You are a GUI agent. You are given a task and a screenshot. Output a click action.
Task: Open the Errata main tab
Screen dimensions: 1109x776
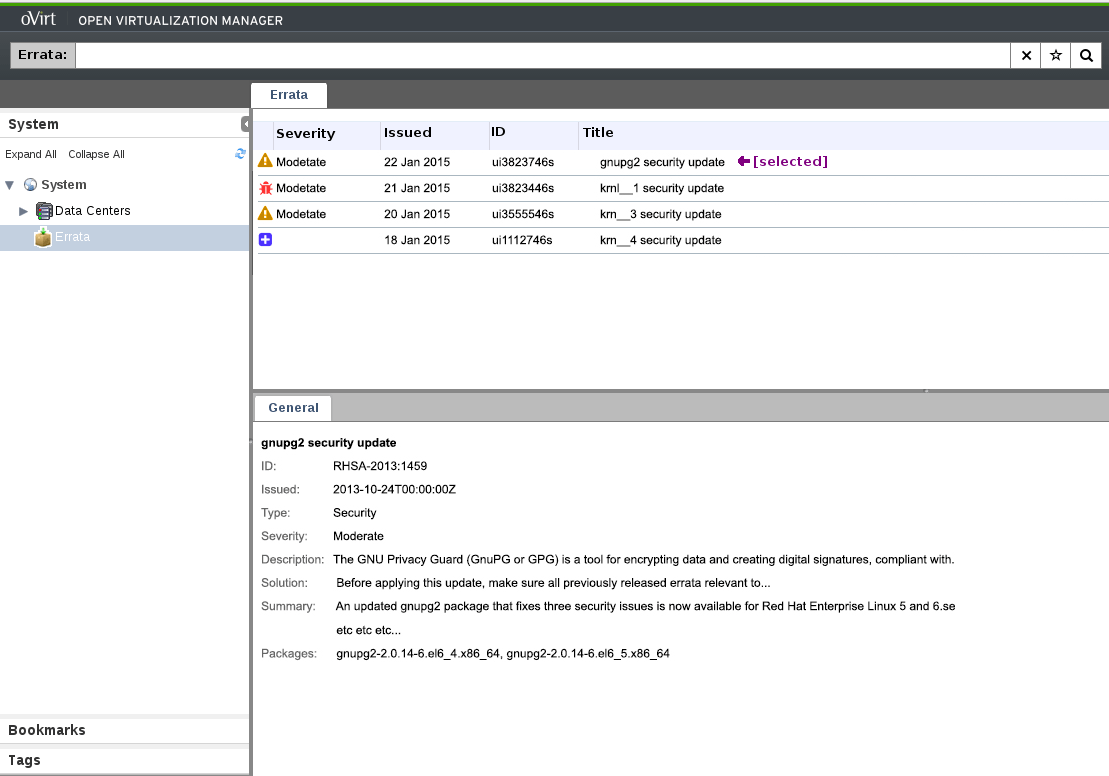(x=289, y=95)
